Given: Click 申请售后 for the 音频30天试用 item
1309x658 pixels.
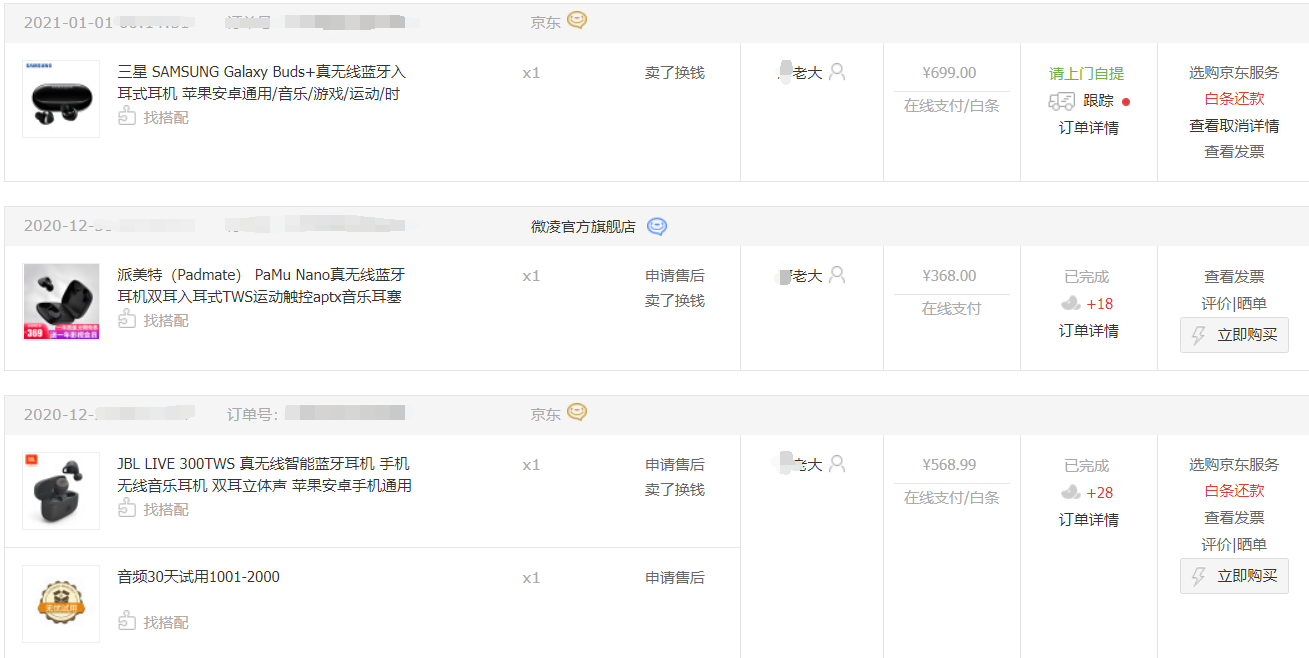Looking at the screenshot, I should [x=675, y=578].
